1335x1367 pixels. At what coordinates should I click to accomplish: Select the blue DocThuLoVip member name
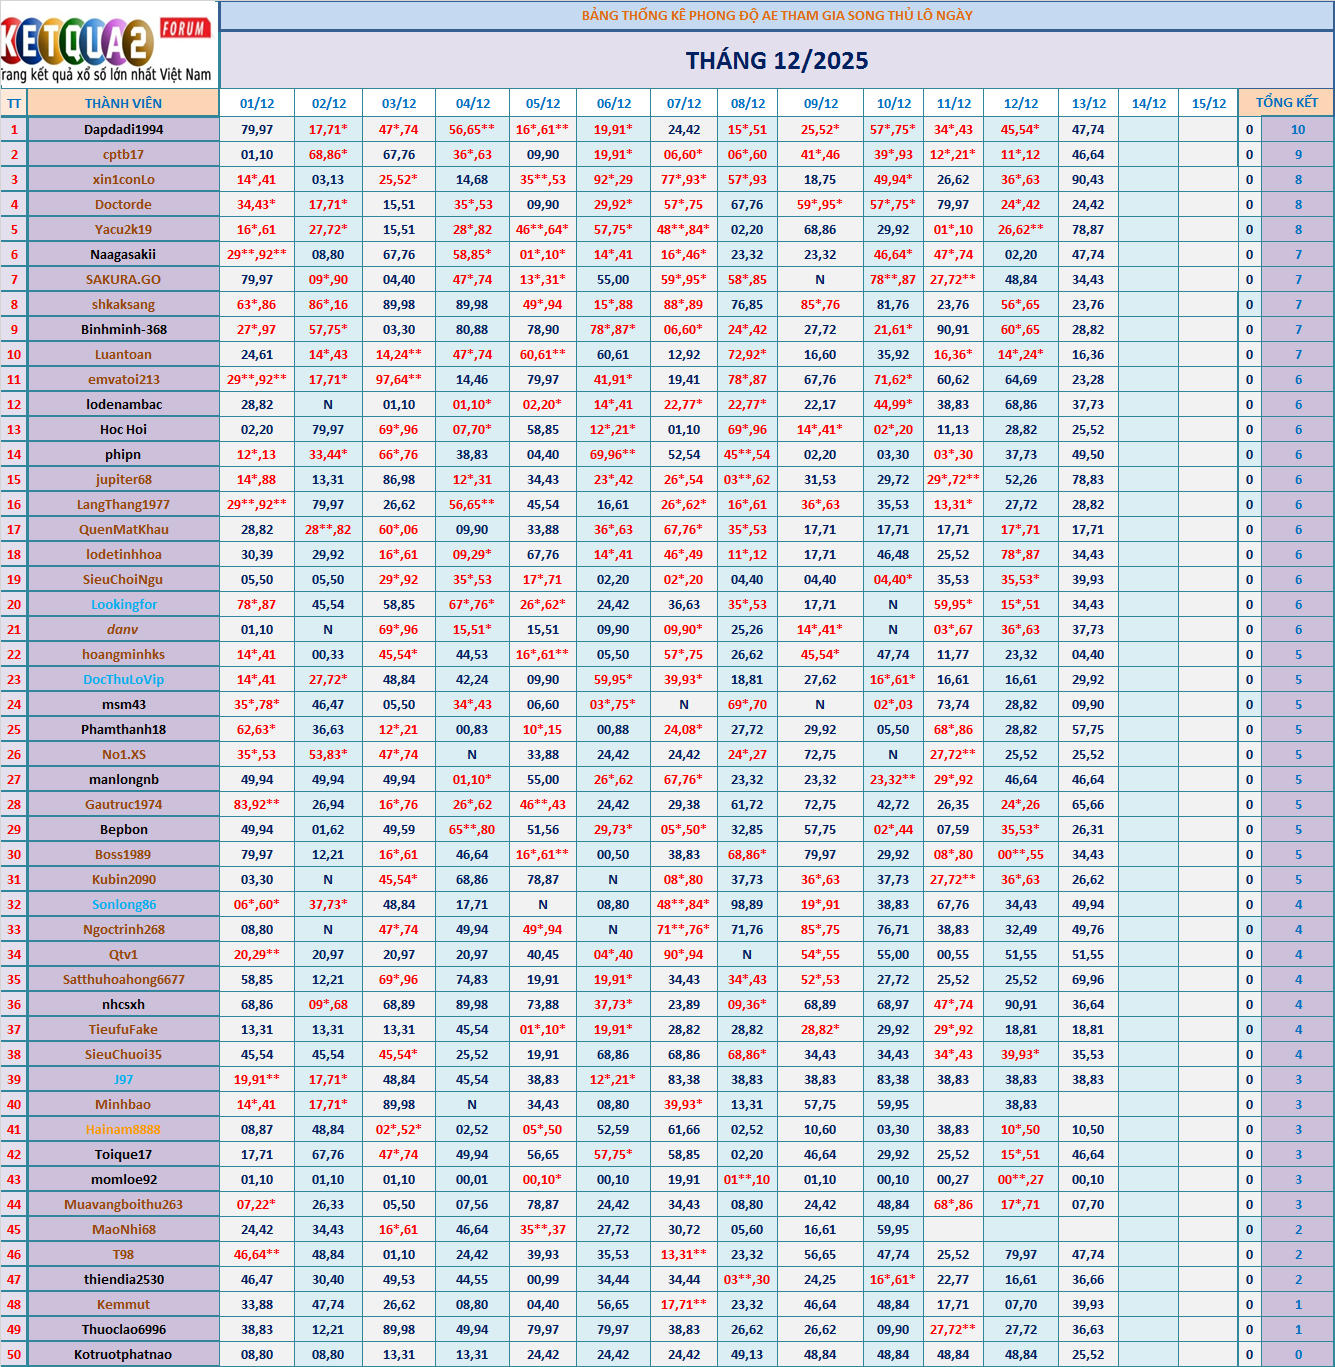pyautogui.click(x=123, y=679)
